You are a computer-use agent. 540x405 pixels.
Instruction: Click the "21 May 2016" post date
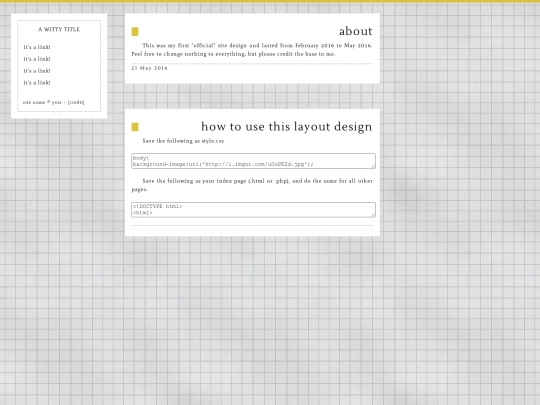pyautogui.click(x=149, y=68)
